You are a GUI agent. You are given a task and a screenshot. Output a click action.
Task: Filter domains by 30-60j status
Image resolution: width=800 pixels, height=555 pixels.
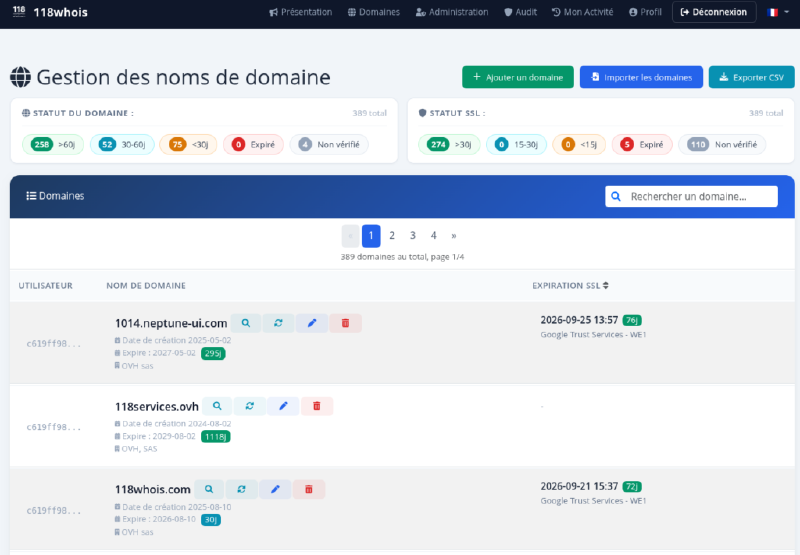pos(122,144)
